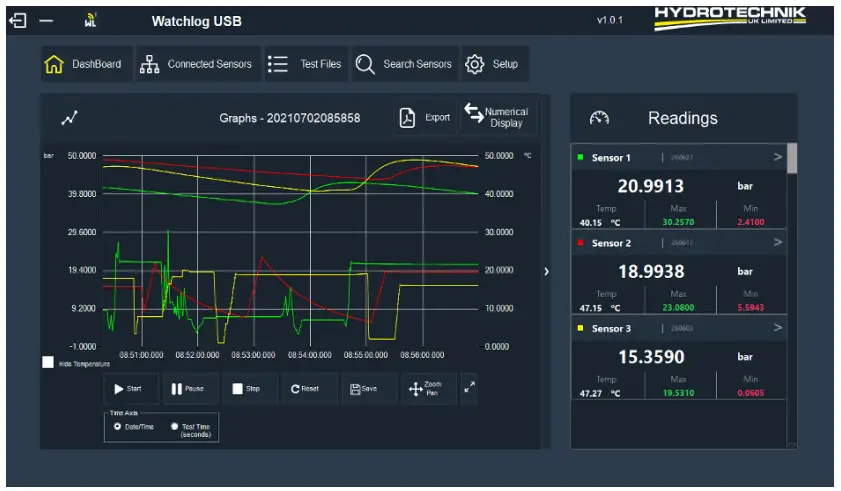Open the Setup tab
The width and height of the screenshot is (841, 491).
[x=495, y=64]
